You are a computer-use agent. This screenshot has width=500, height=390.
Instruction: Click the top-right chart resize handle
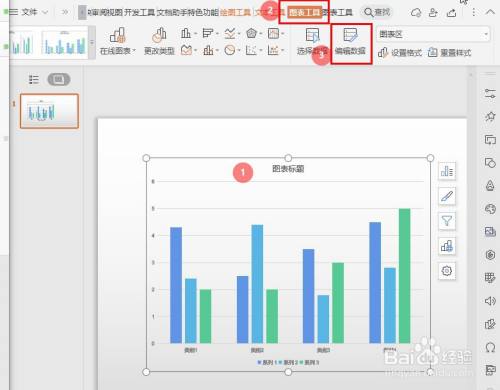[x=430, y=158]
